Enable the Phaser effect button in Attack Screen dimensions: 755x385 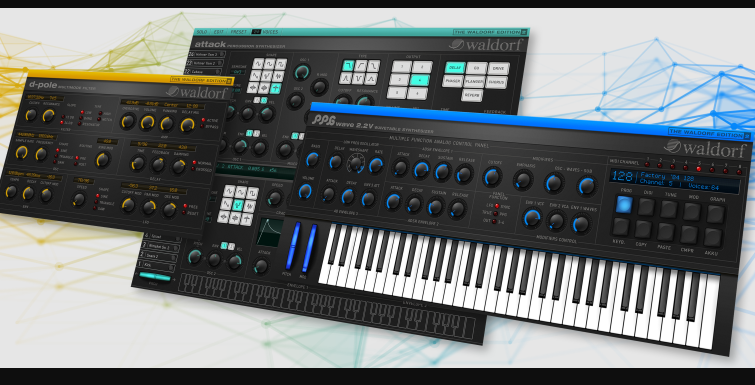click(453, 81)
